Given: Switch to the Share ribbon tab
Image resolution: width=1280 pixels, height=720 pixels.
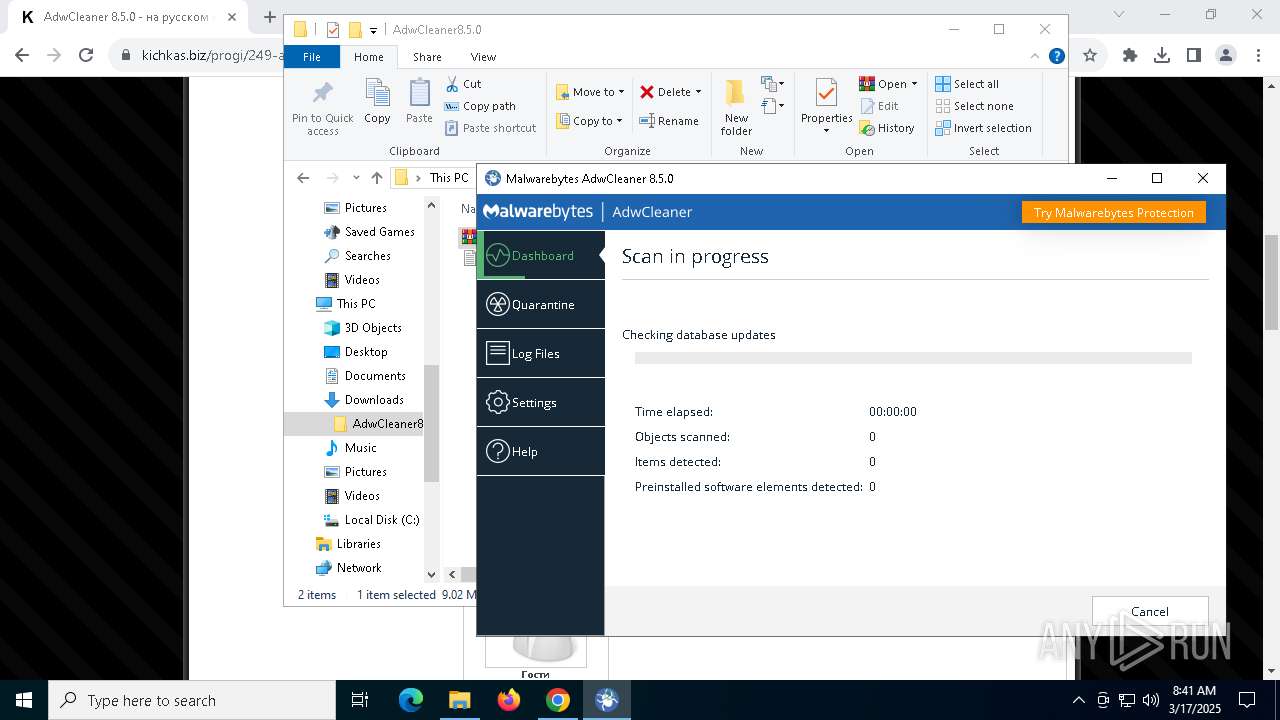Looking at the screenshot, I should pos(427,57).
